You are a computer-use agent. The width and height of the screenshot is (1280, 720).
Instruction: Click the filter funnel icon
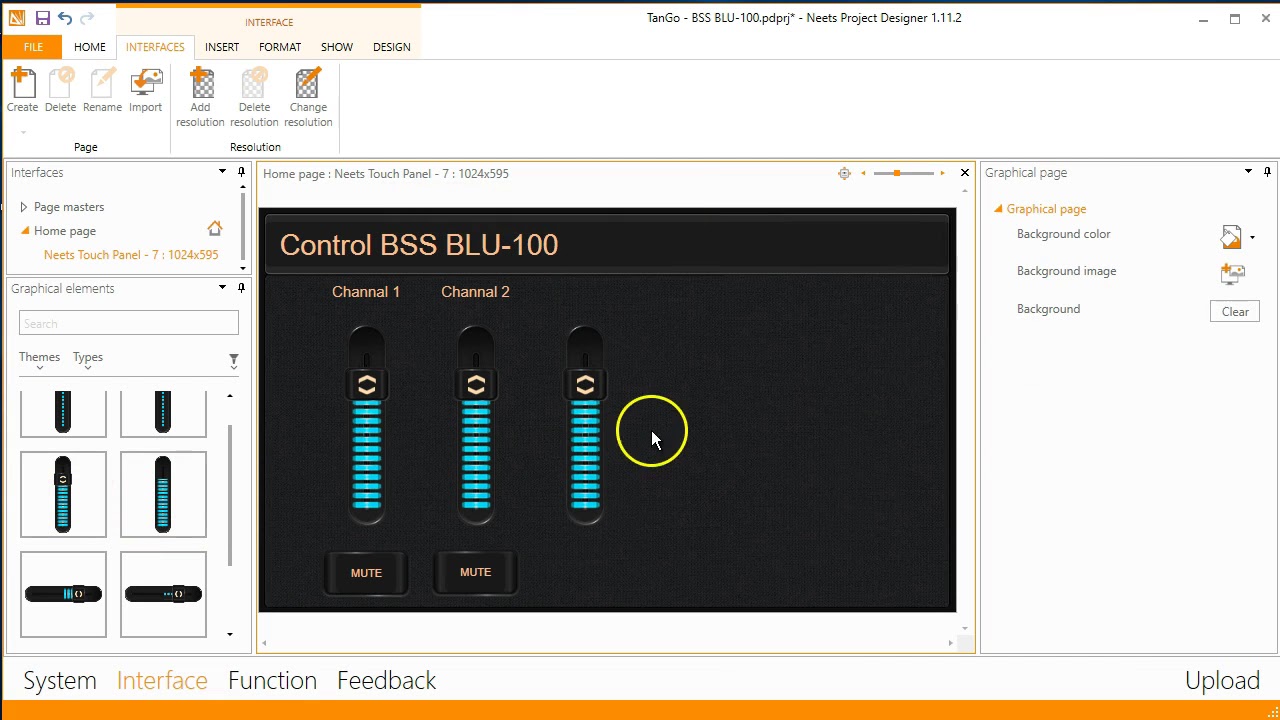[233, 360]
